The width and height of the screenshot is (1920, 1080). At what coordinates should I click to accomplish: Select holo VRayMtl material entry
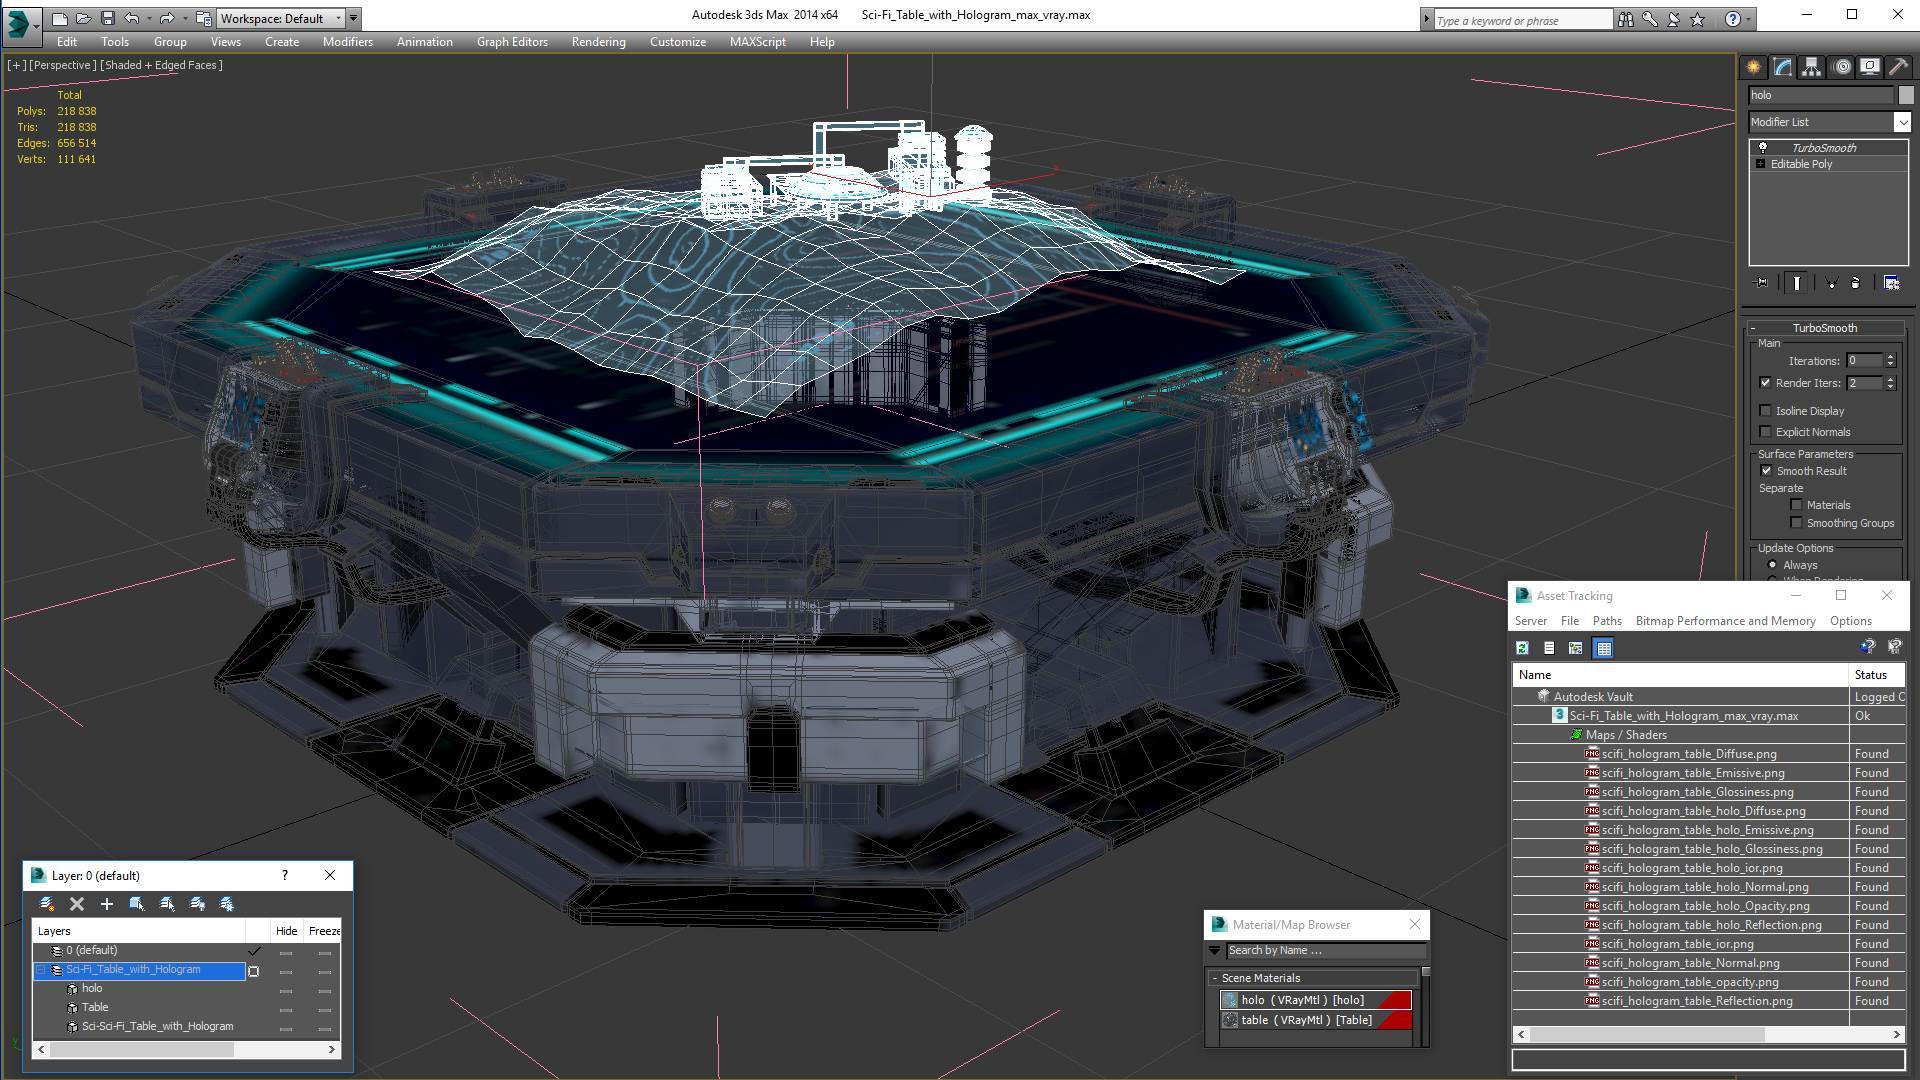point(1315,1000)
